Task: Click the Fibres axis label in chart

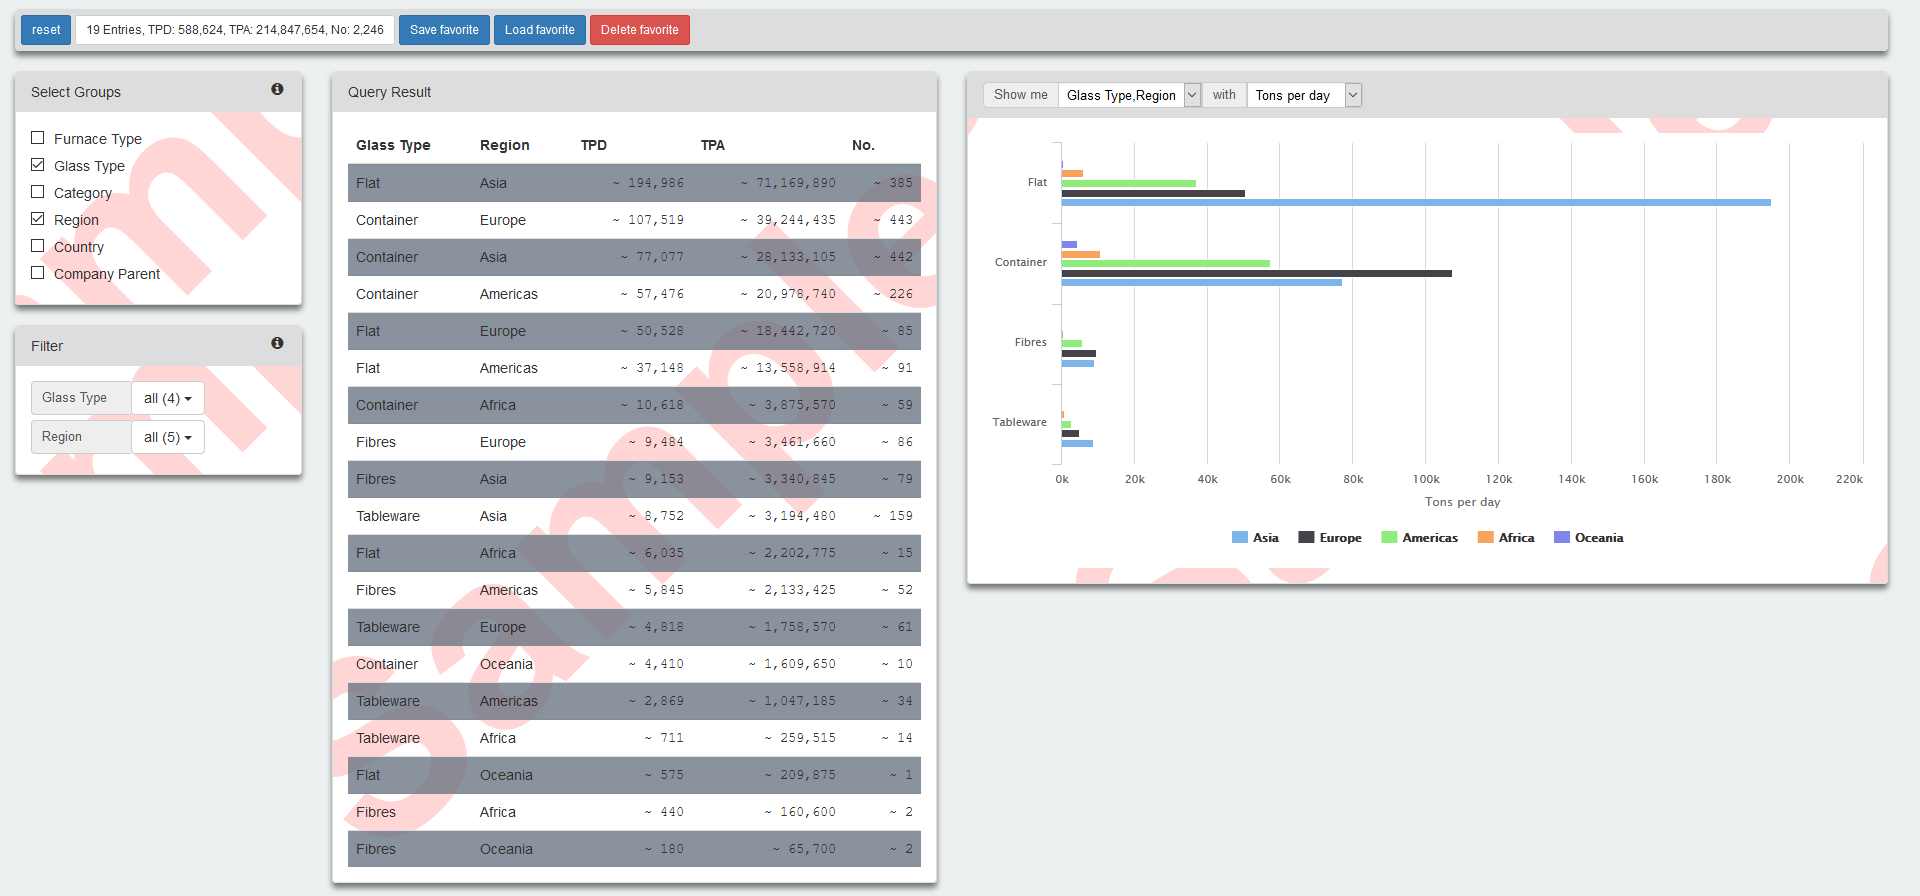Action: 1030,342
